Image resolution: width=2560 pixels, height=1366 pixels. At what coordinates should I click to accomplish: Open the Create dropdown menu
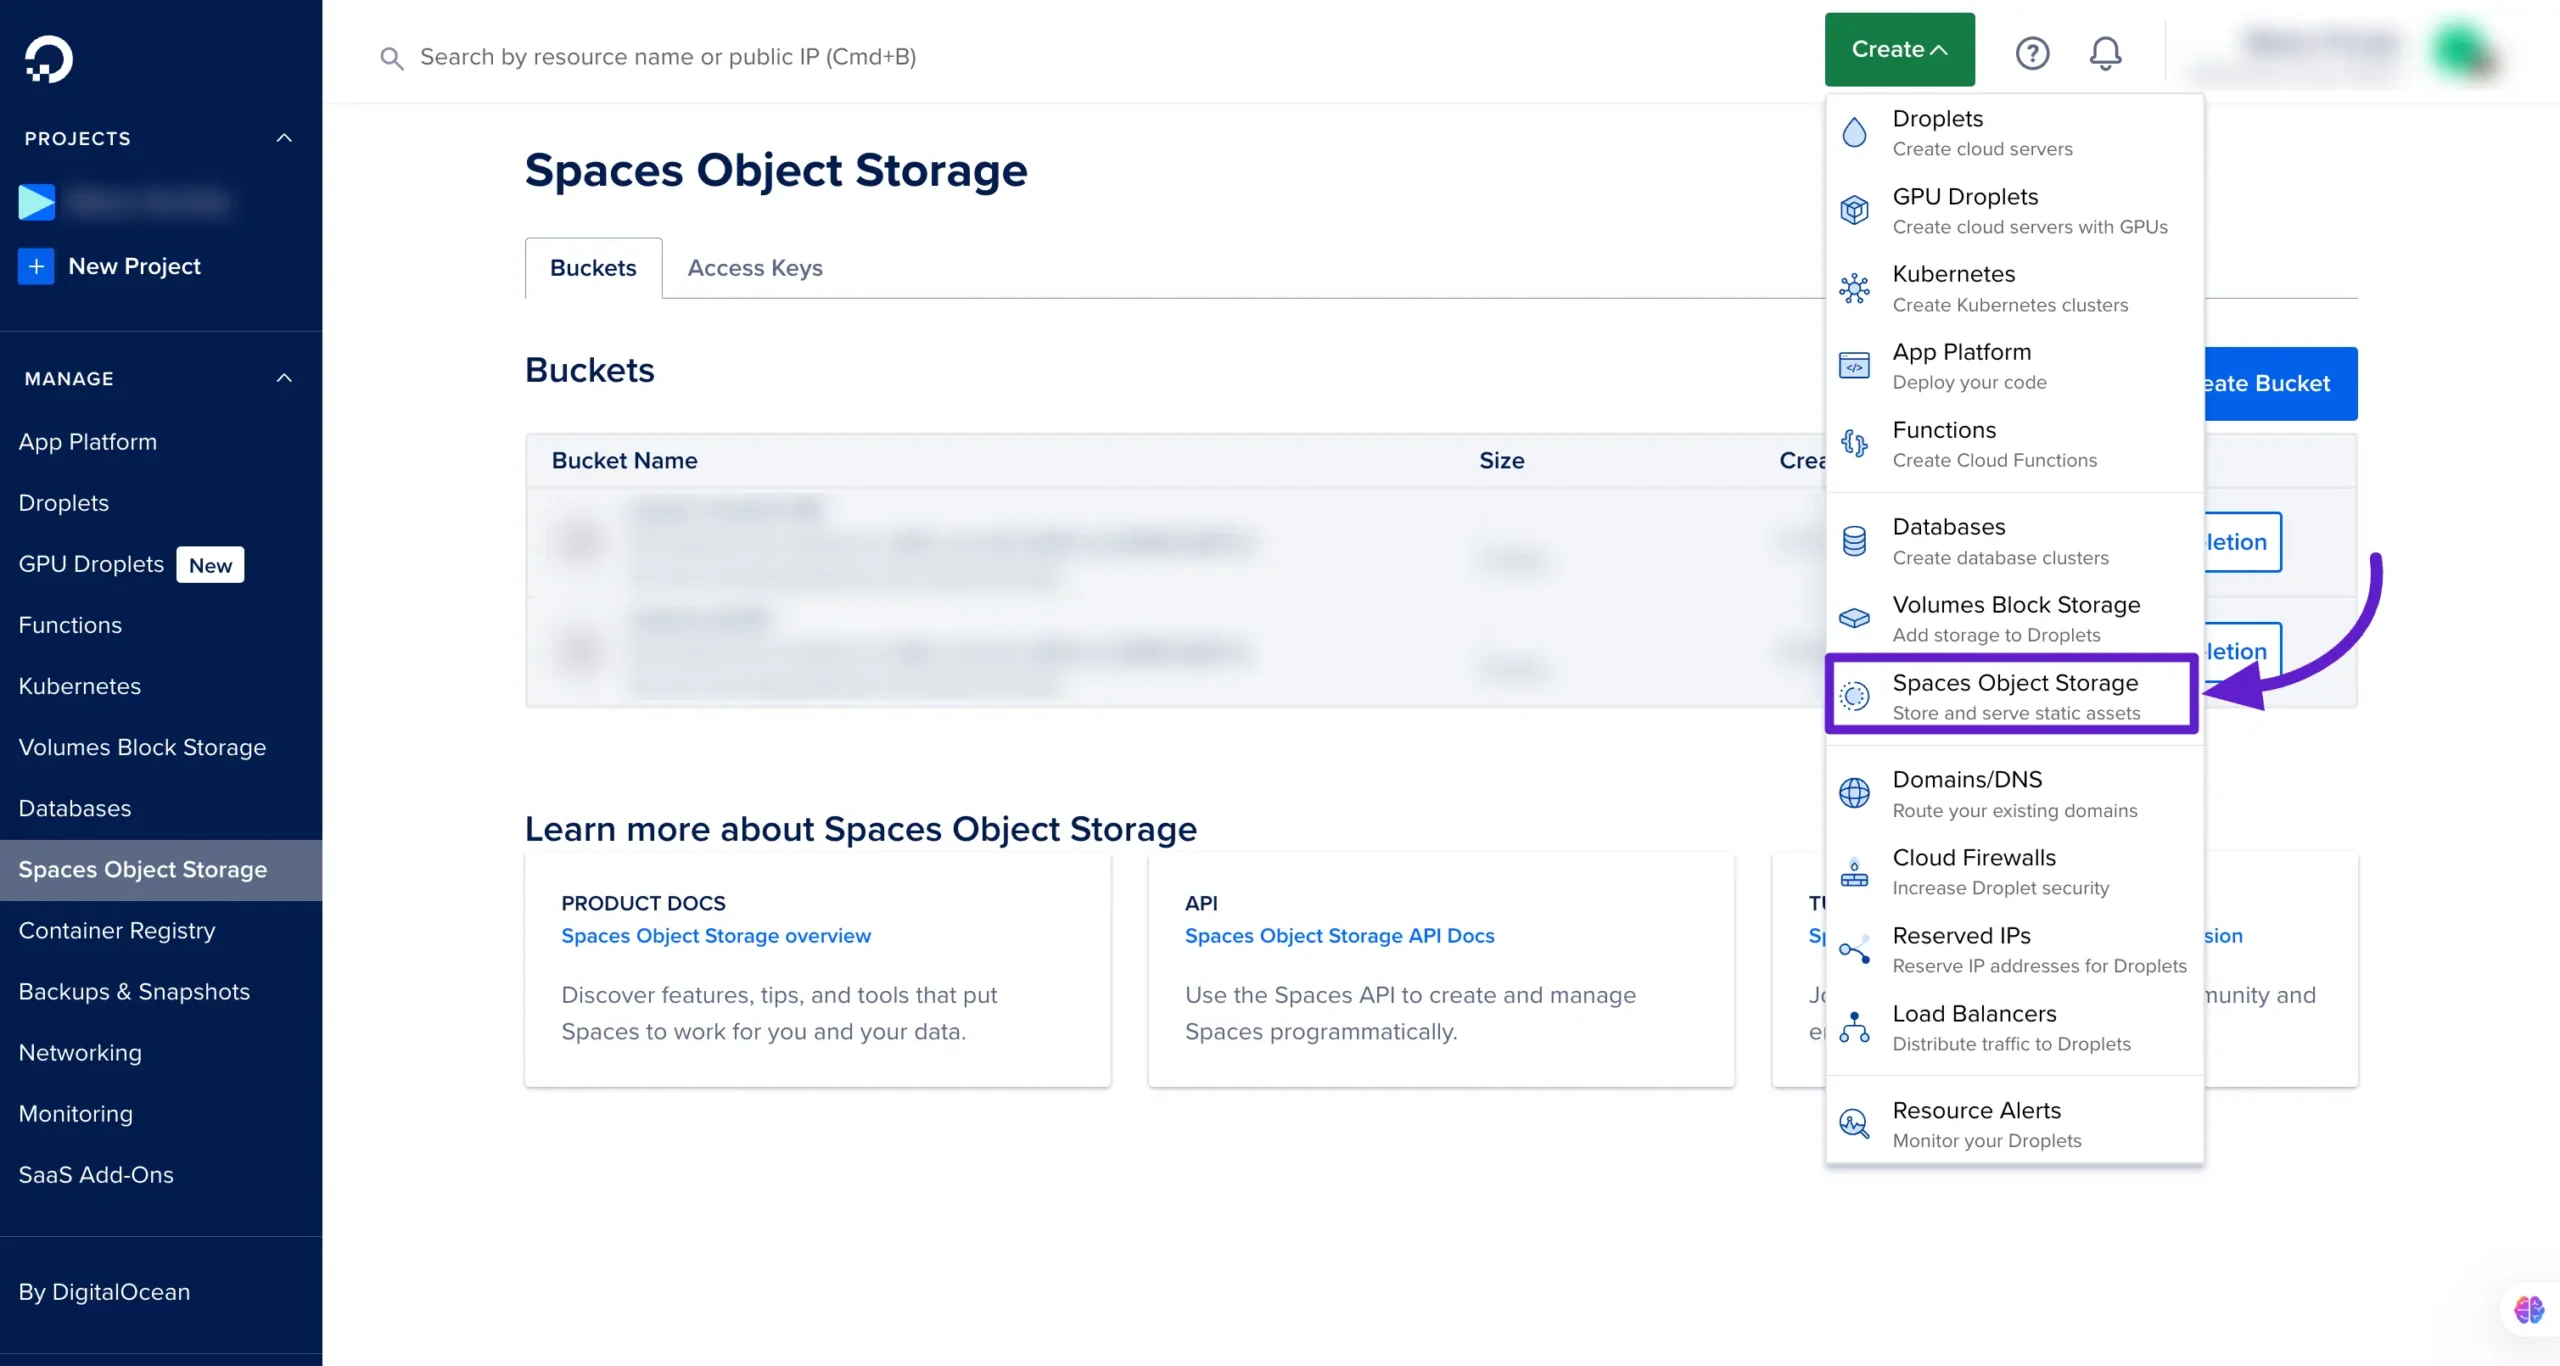pyautogui.click(x=1898, y=49)
